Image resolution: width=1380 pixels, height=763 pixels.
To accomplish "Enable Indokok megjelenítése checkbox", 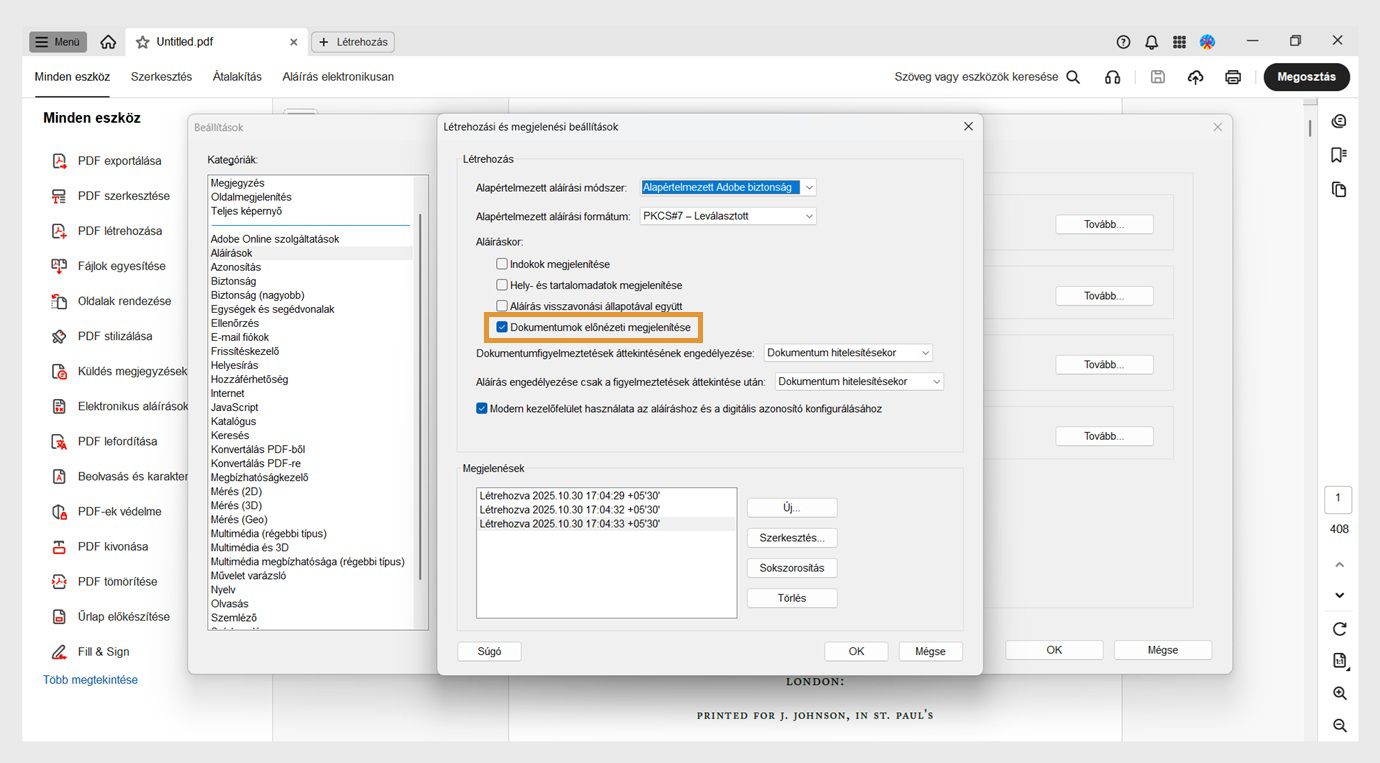I will coord(502,264).
